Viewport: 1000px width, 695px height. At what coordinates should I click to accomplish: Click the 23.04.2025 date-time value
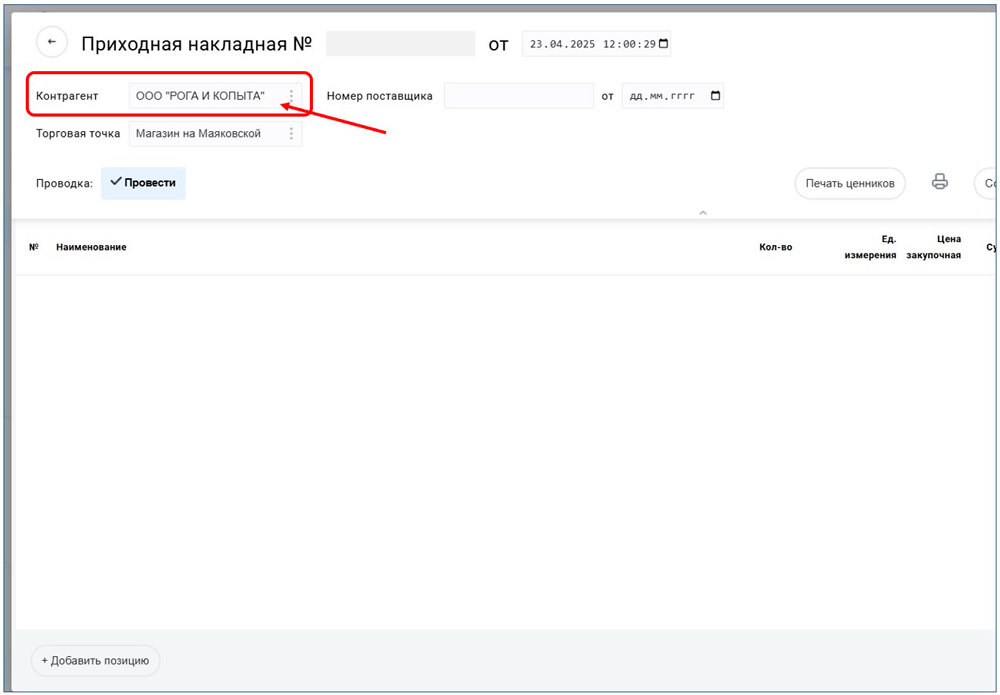590,44
